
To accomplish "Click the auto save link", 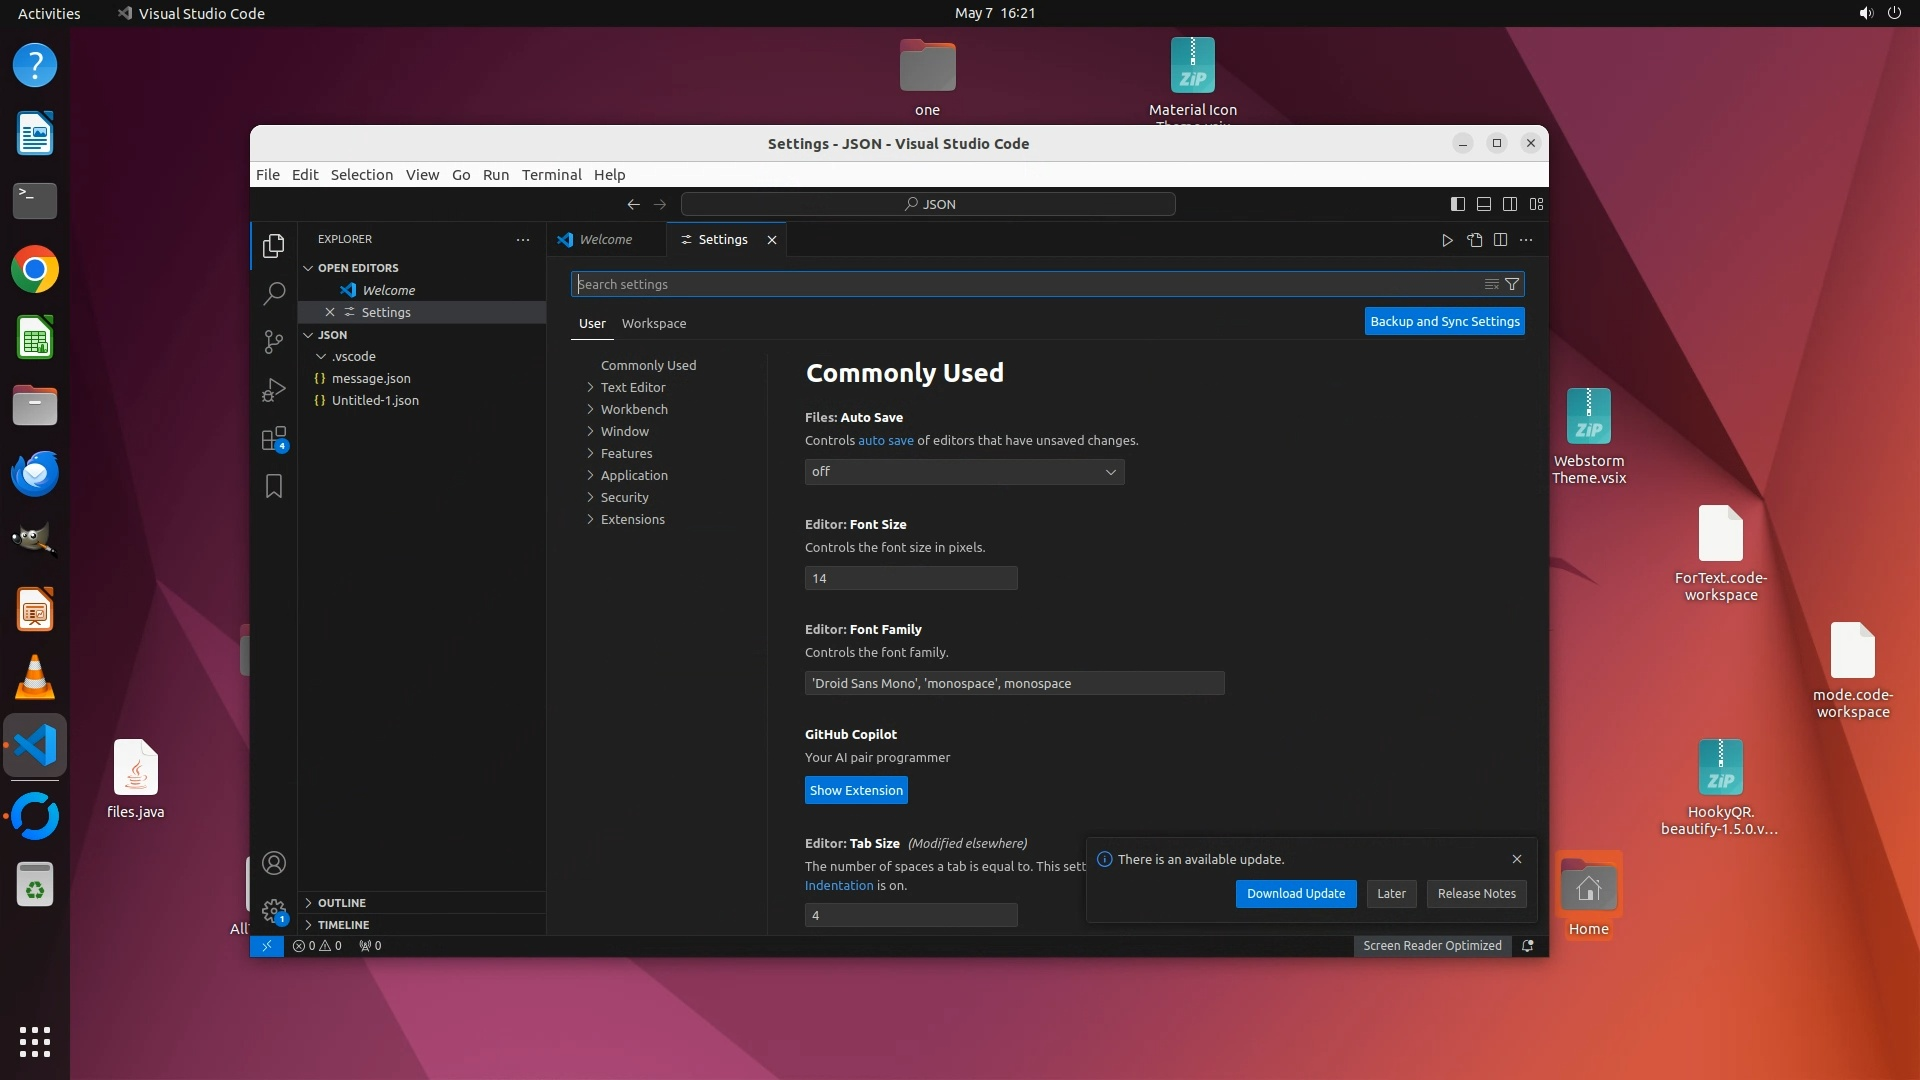I will click(885, 441).
